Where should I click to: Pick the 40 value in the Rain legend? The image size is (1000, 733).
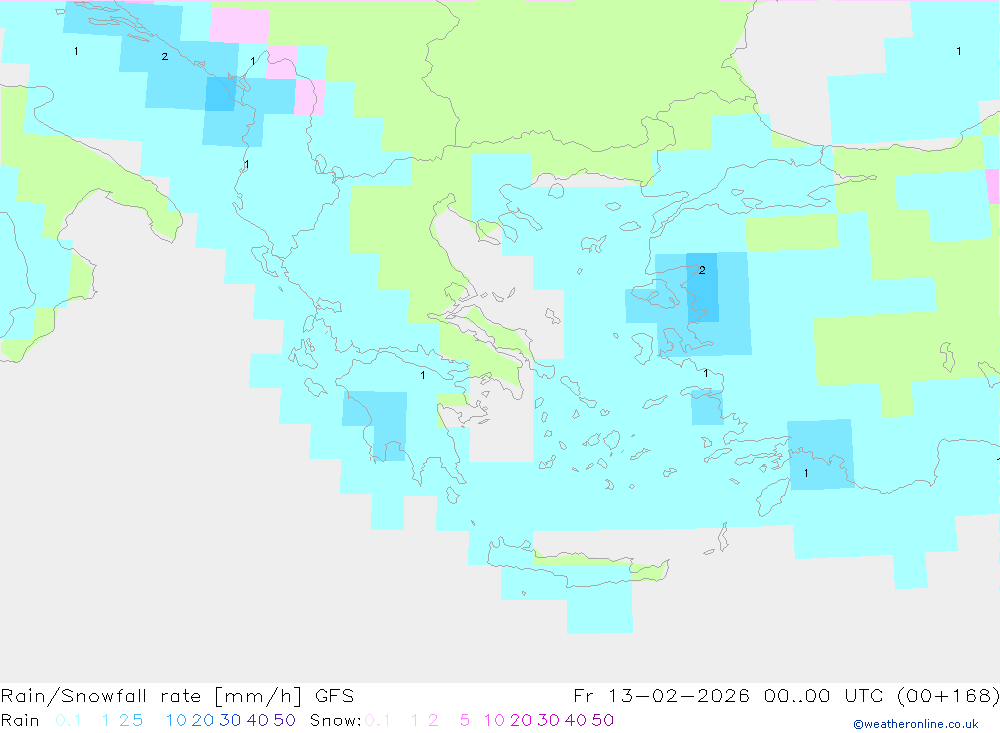click(258, 720)
